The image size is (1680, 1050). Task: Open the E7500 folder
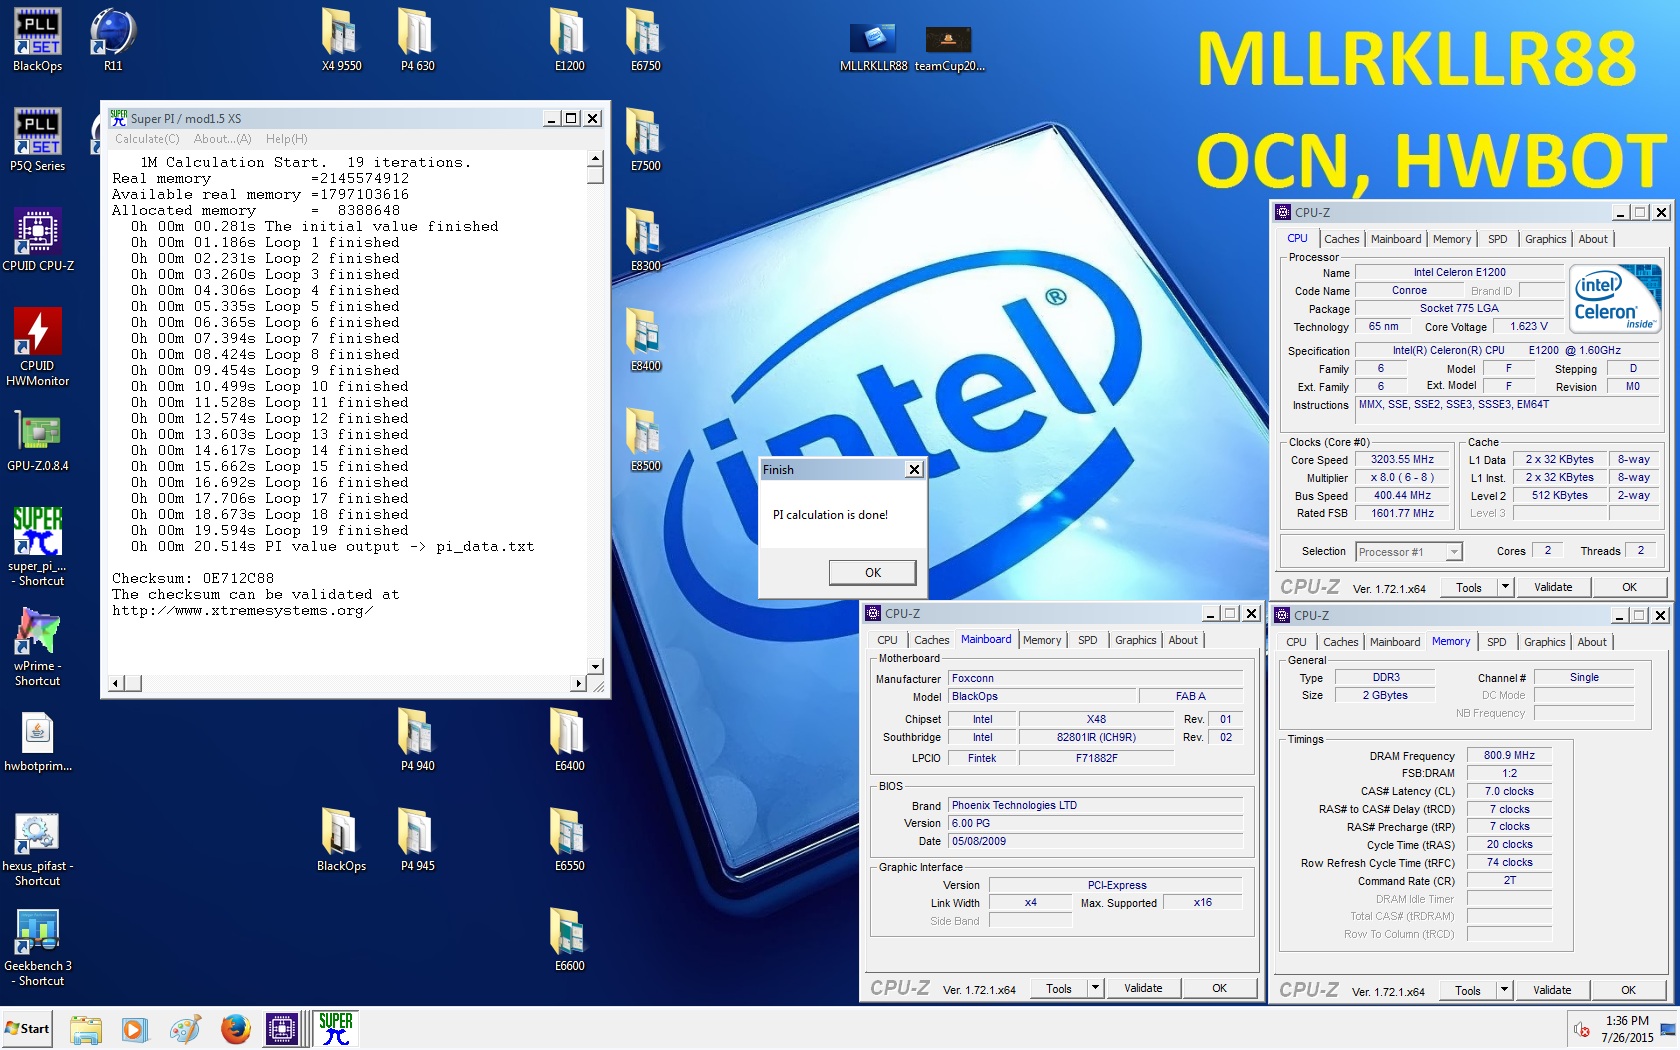click(645, 140)
